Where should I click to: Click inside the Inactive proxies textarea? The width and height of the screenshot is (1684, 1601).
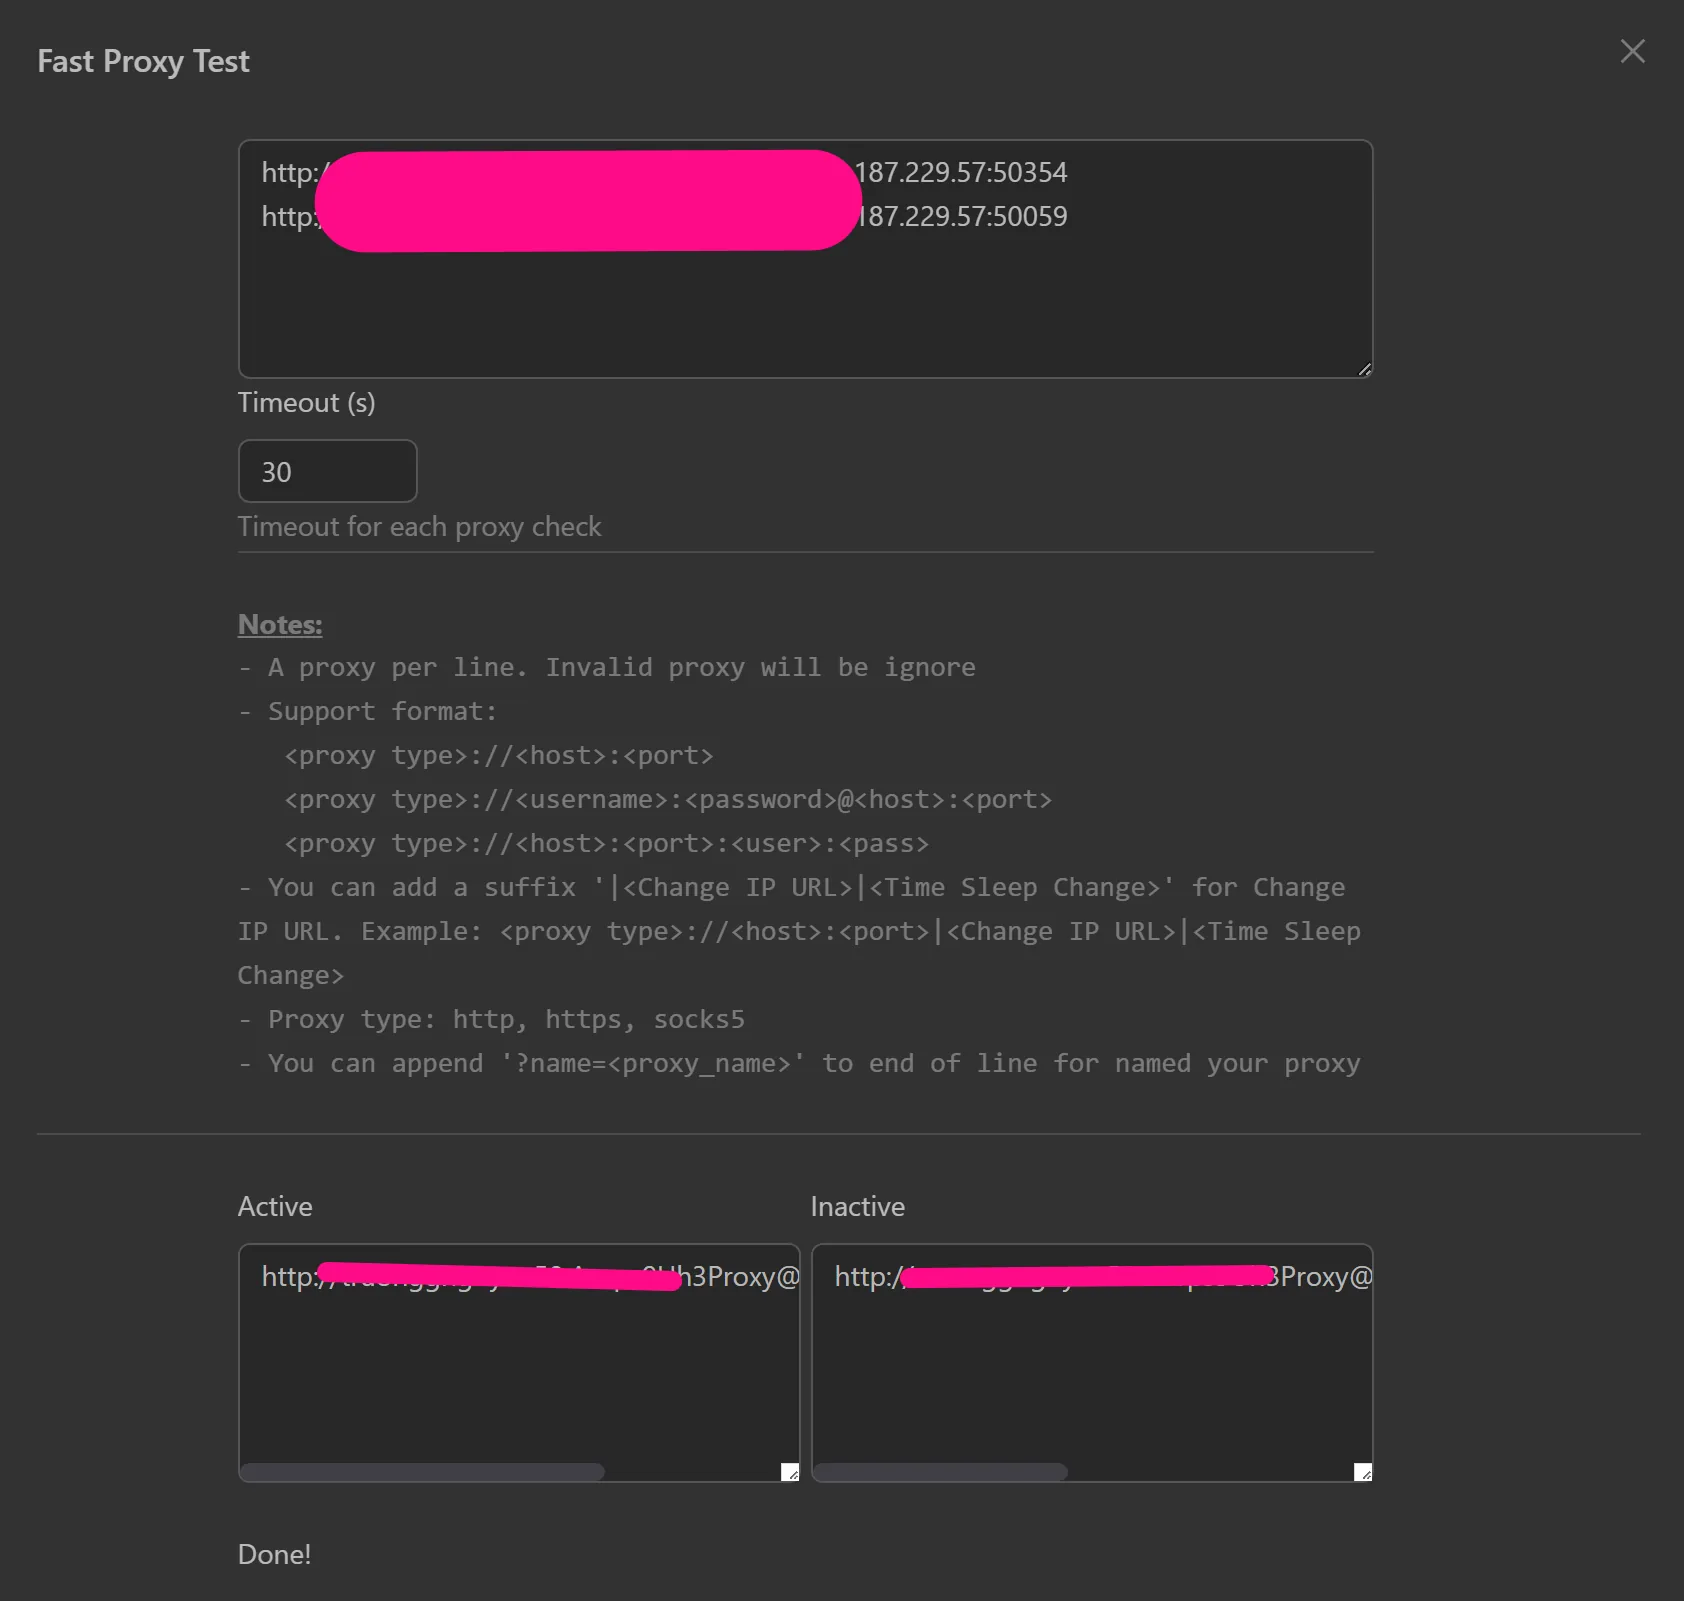point(1092,1380)
